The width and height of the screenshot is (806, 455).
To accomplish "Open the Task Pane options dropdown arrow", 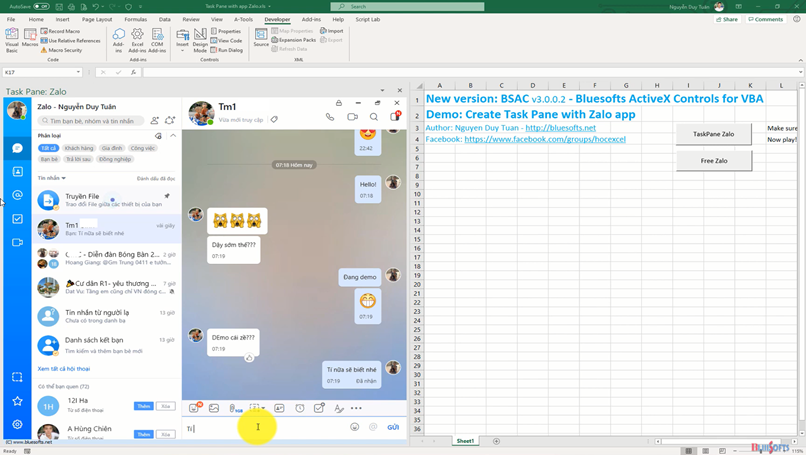I will pos(382,90).
